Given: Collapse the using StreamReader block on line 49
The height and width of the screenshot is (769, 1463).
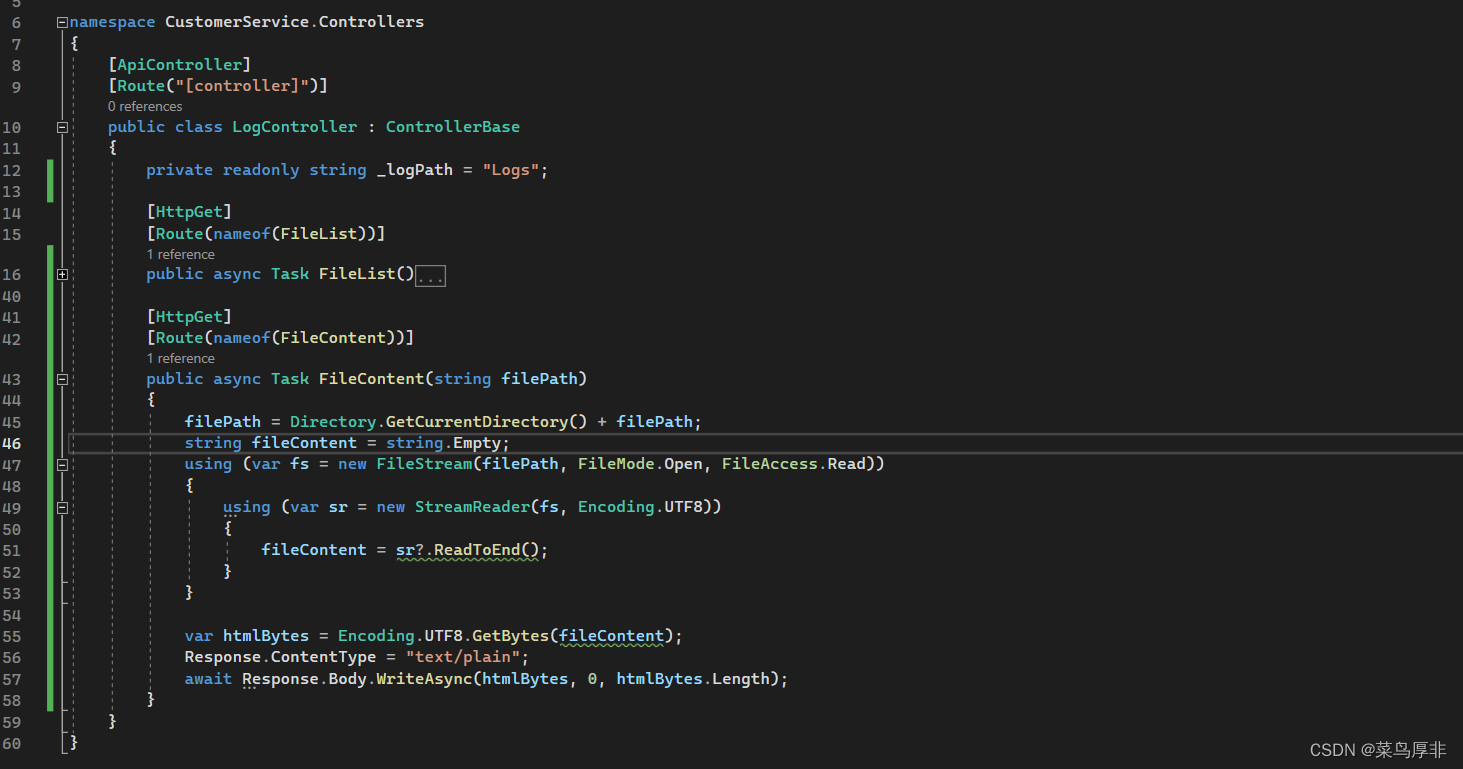Looking at the screenshot, I should coord(62,507).
